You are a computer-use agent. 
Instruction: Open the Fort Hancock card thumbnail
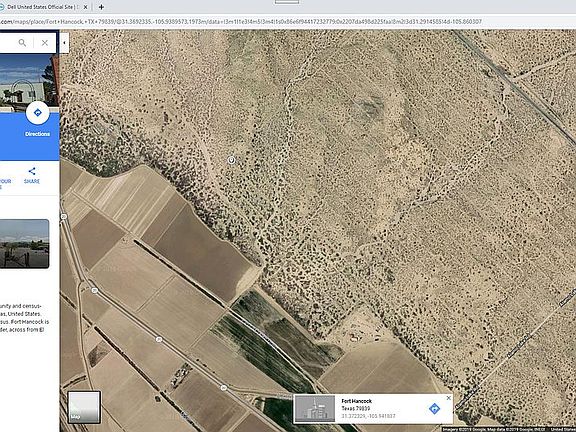[315, 408]
